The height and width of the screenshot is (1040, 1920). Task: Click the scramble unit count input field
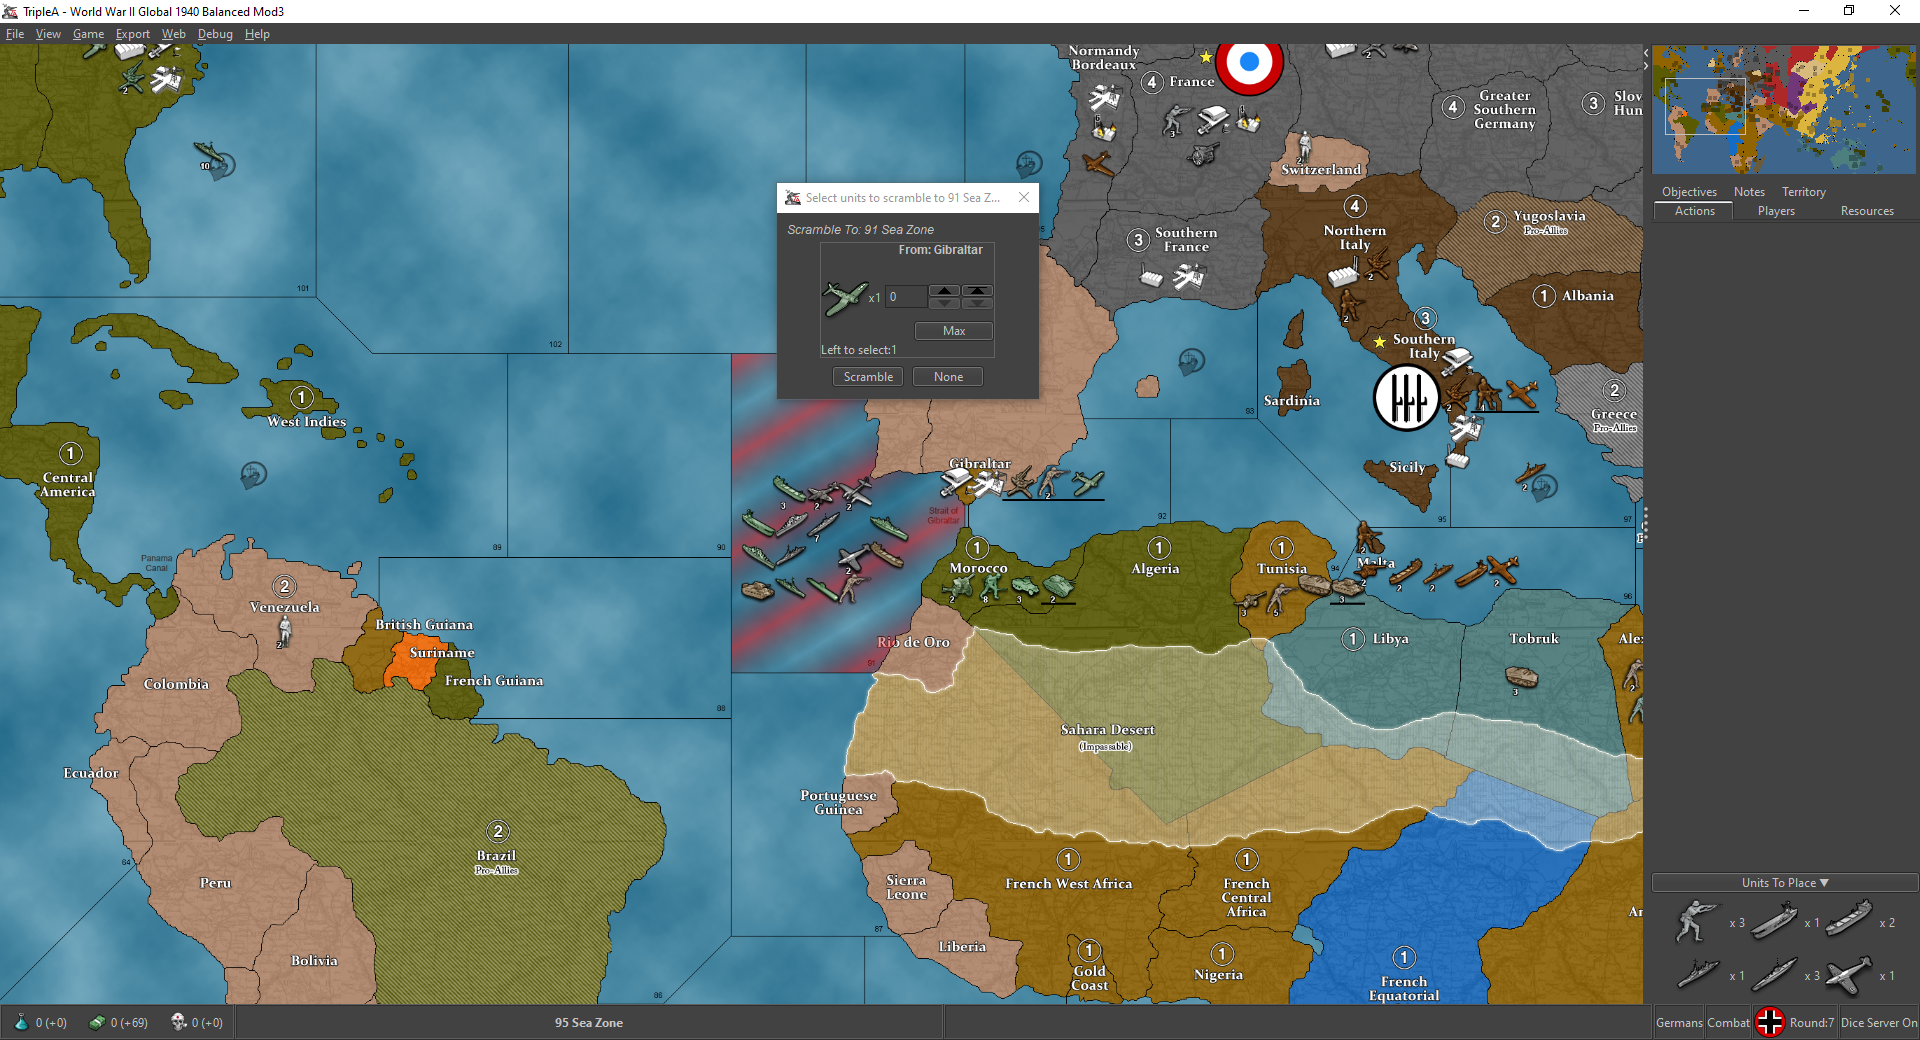point(905,297)
